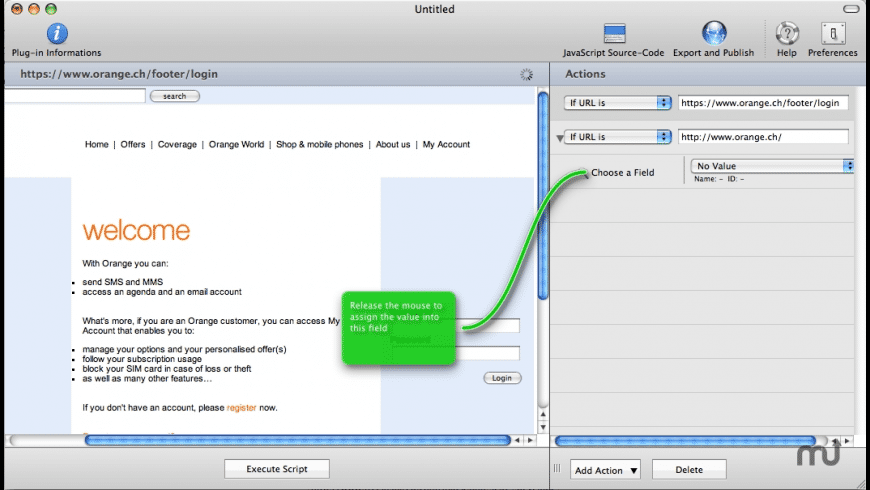Open first 'If URL is' dropdown

(x=618, y=103)
